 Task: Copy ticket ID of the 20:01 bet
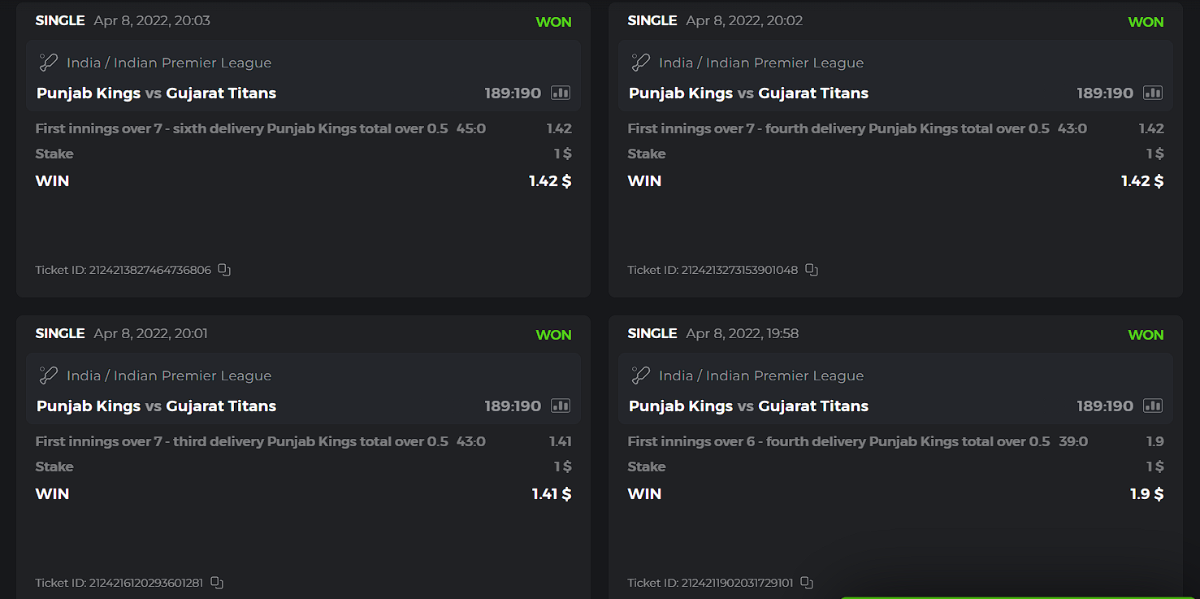[x=217, y=583]
